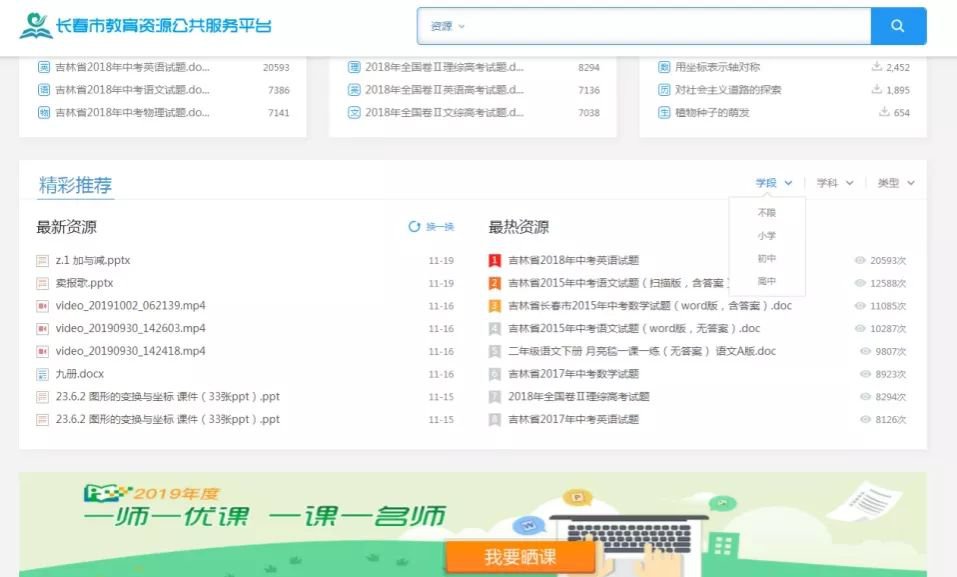957x577 pixels.
Task: Open z.1 加与减.pptx resource
Action: pyautogui.click(x=93, y=261)
